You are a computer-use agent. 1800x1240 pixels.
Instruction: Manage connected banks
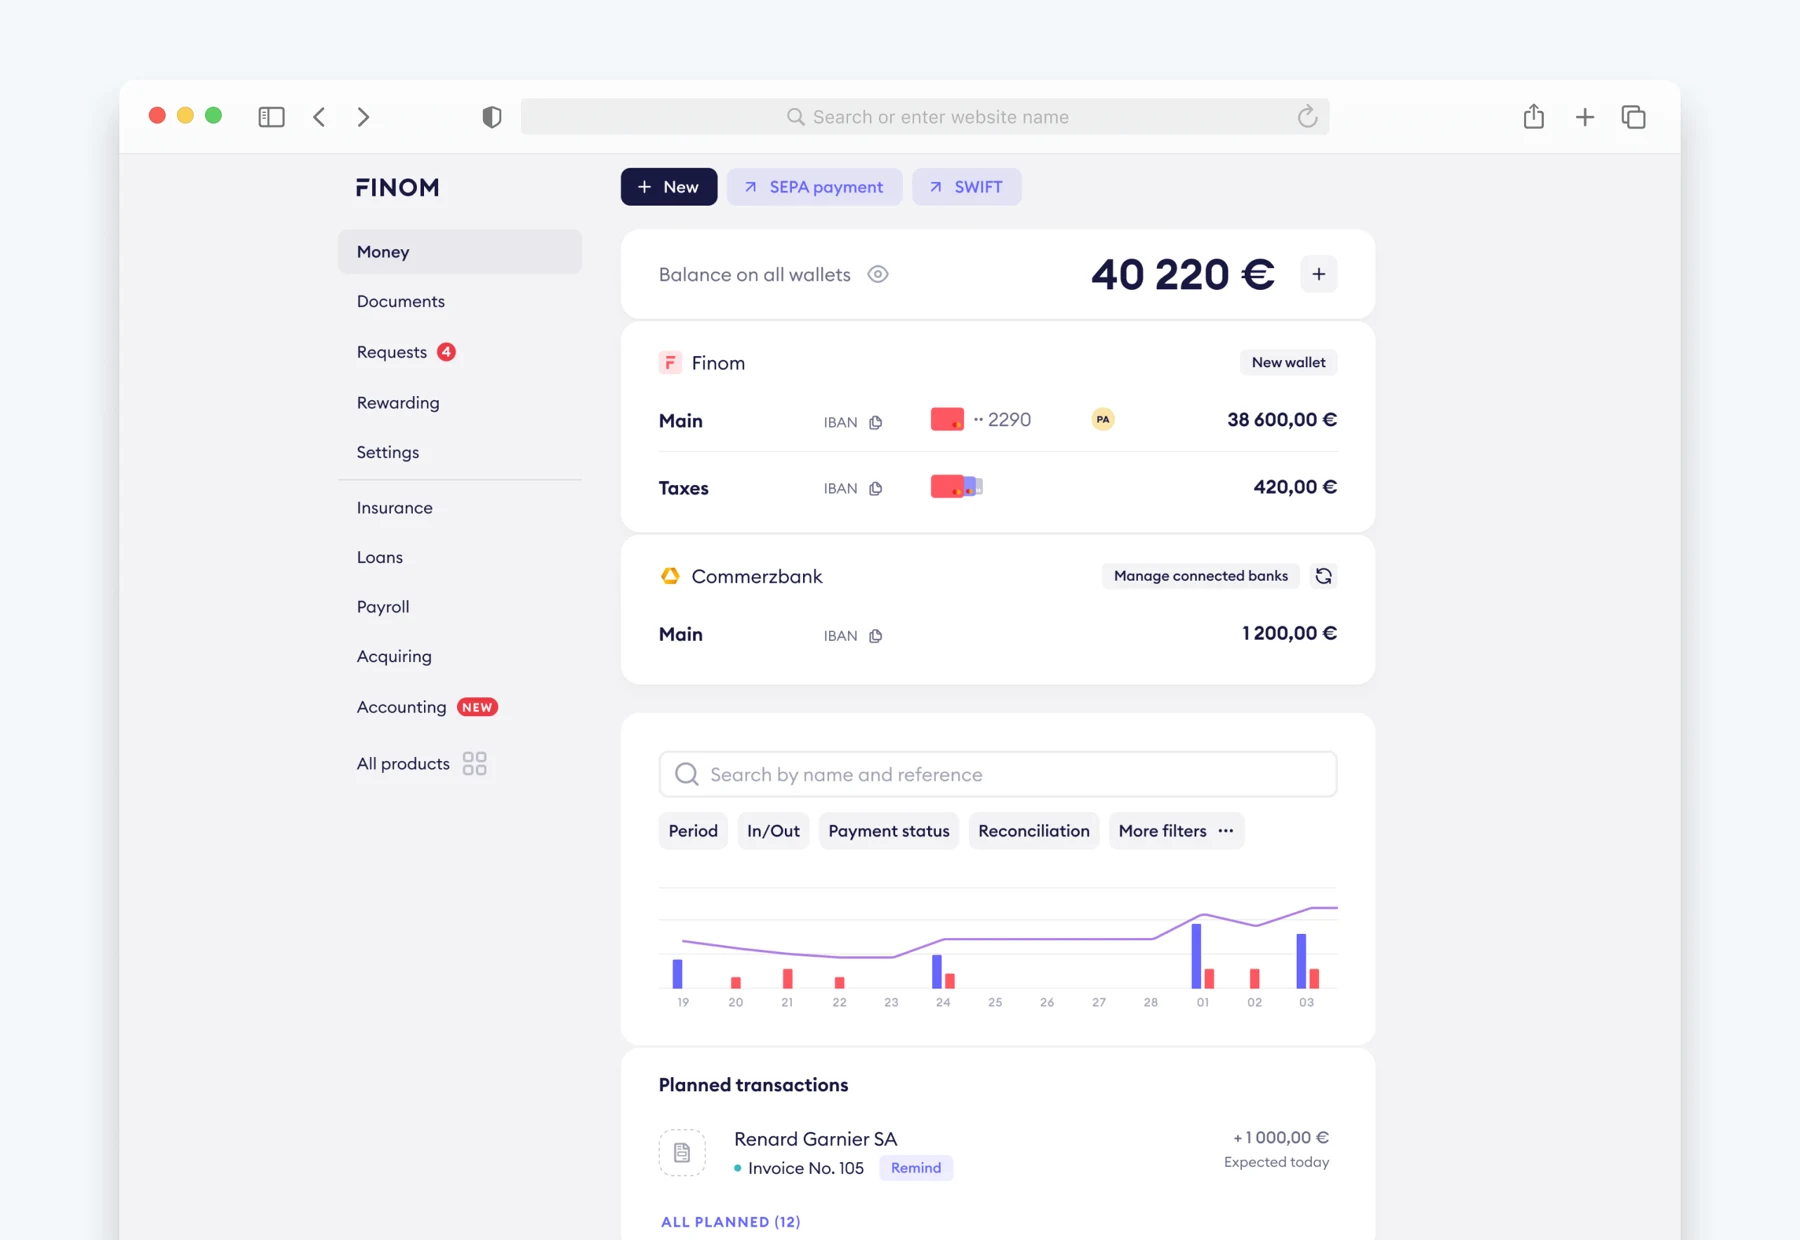click(1201, 576)
